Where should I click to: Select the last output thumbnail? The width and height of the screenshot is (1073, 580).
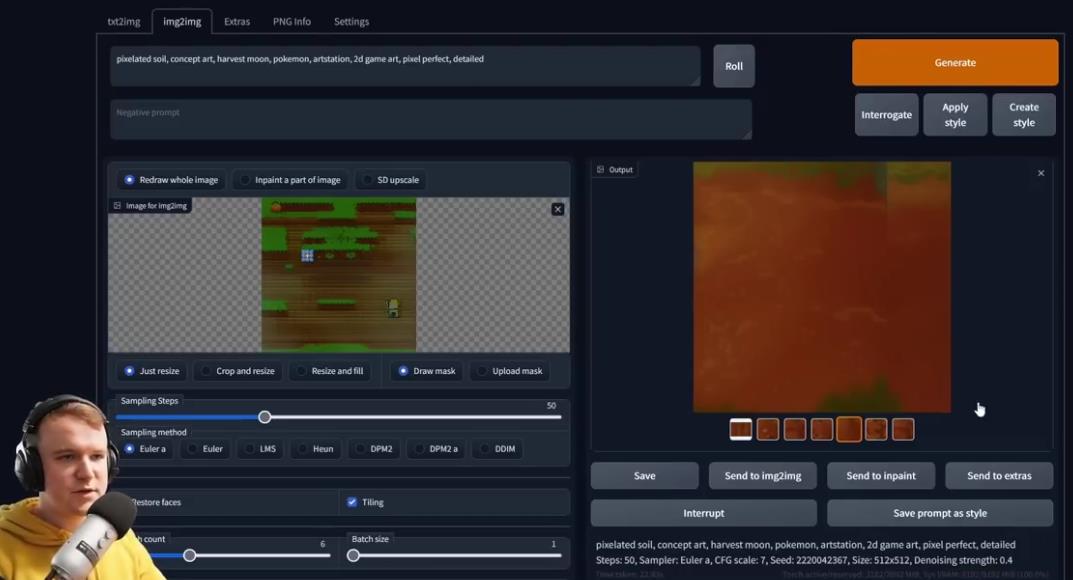(x=902, y=429)
